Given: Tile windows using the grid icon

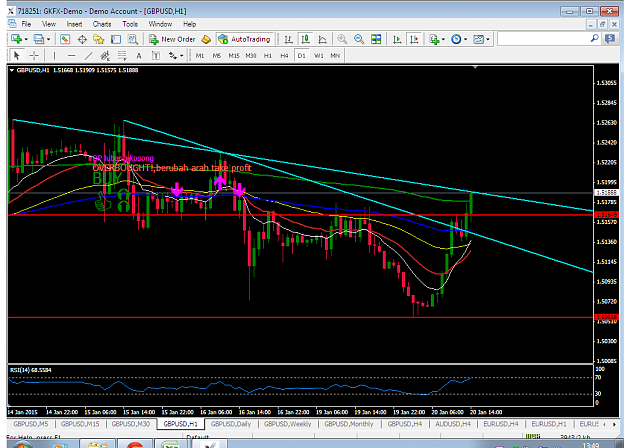Looking at the screenshot, I should [376, 39].
